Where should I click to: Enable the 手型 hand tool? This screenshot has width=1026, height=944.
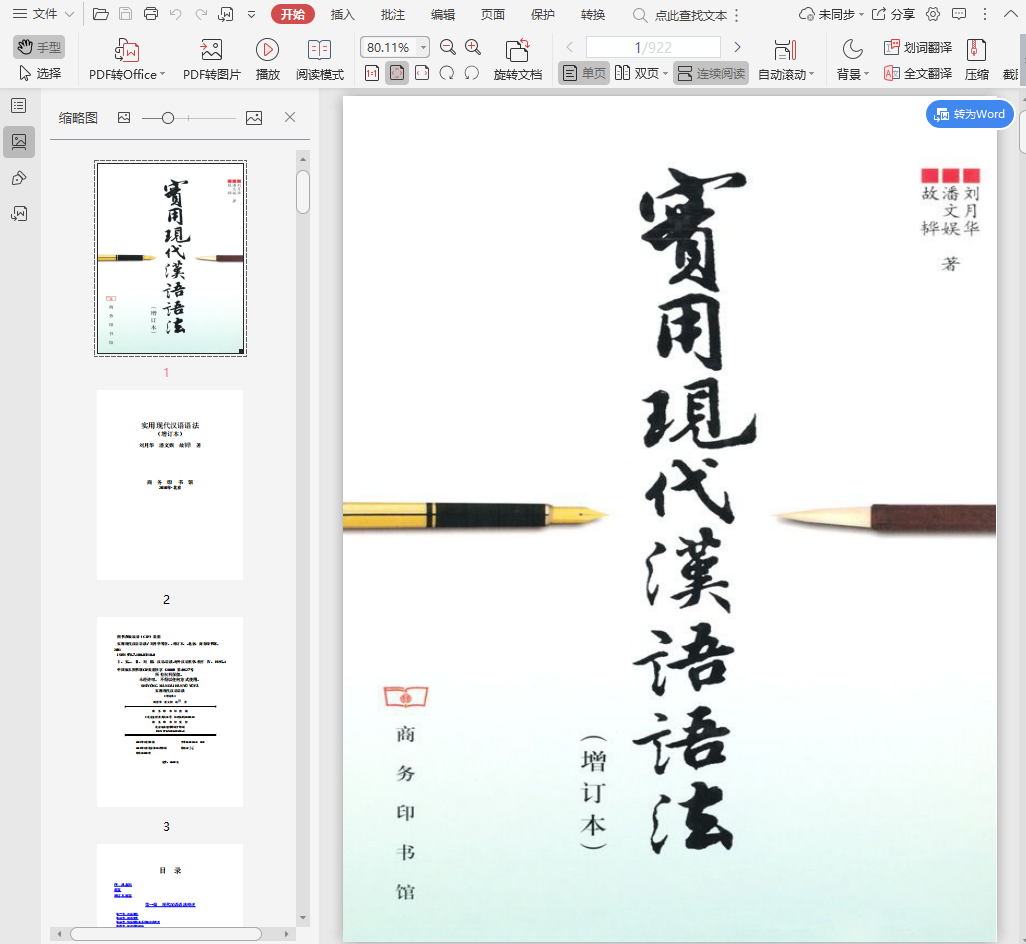pyautogui.click(x=39, y=47)
